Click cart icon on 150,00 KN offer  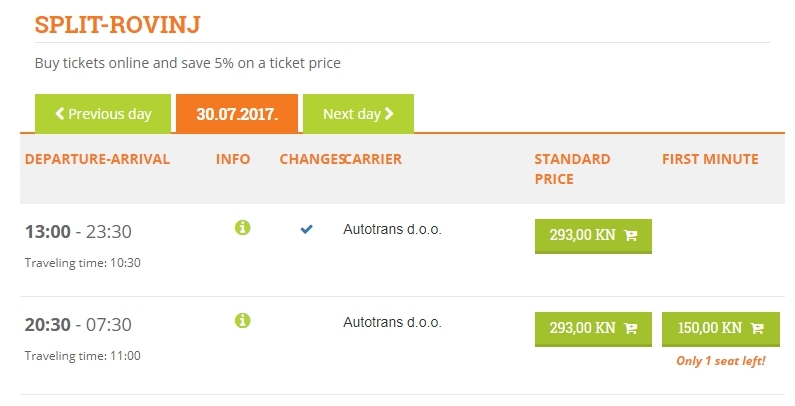757,328
